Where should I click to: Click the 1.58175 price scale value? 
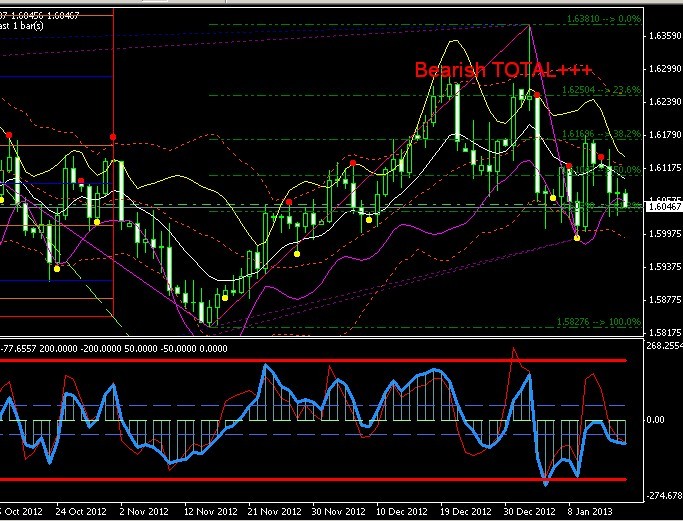click(x=665, y=332)
